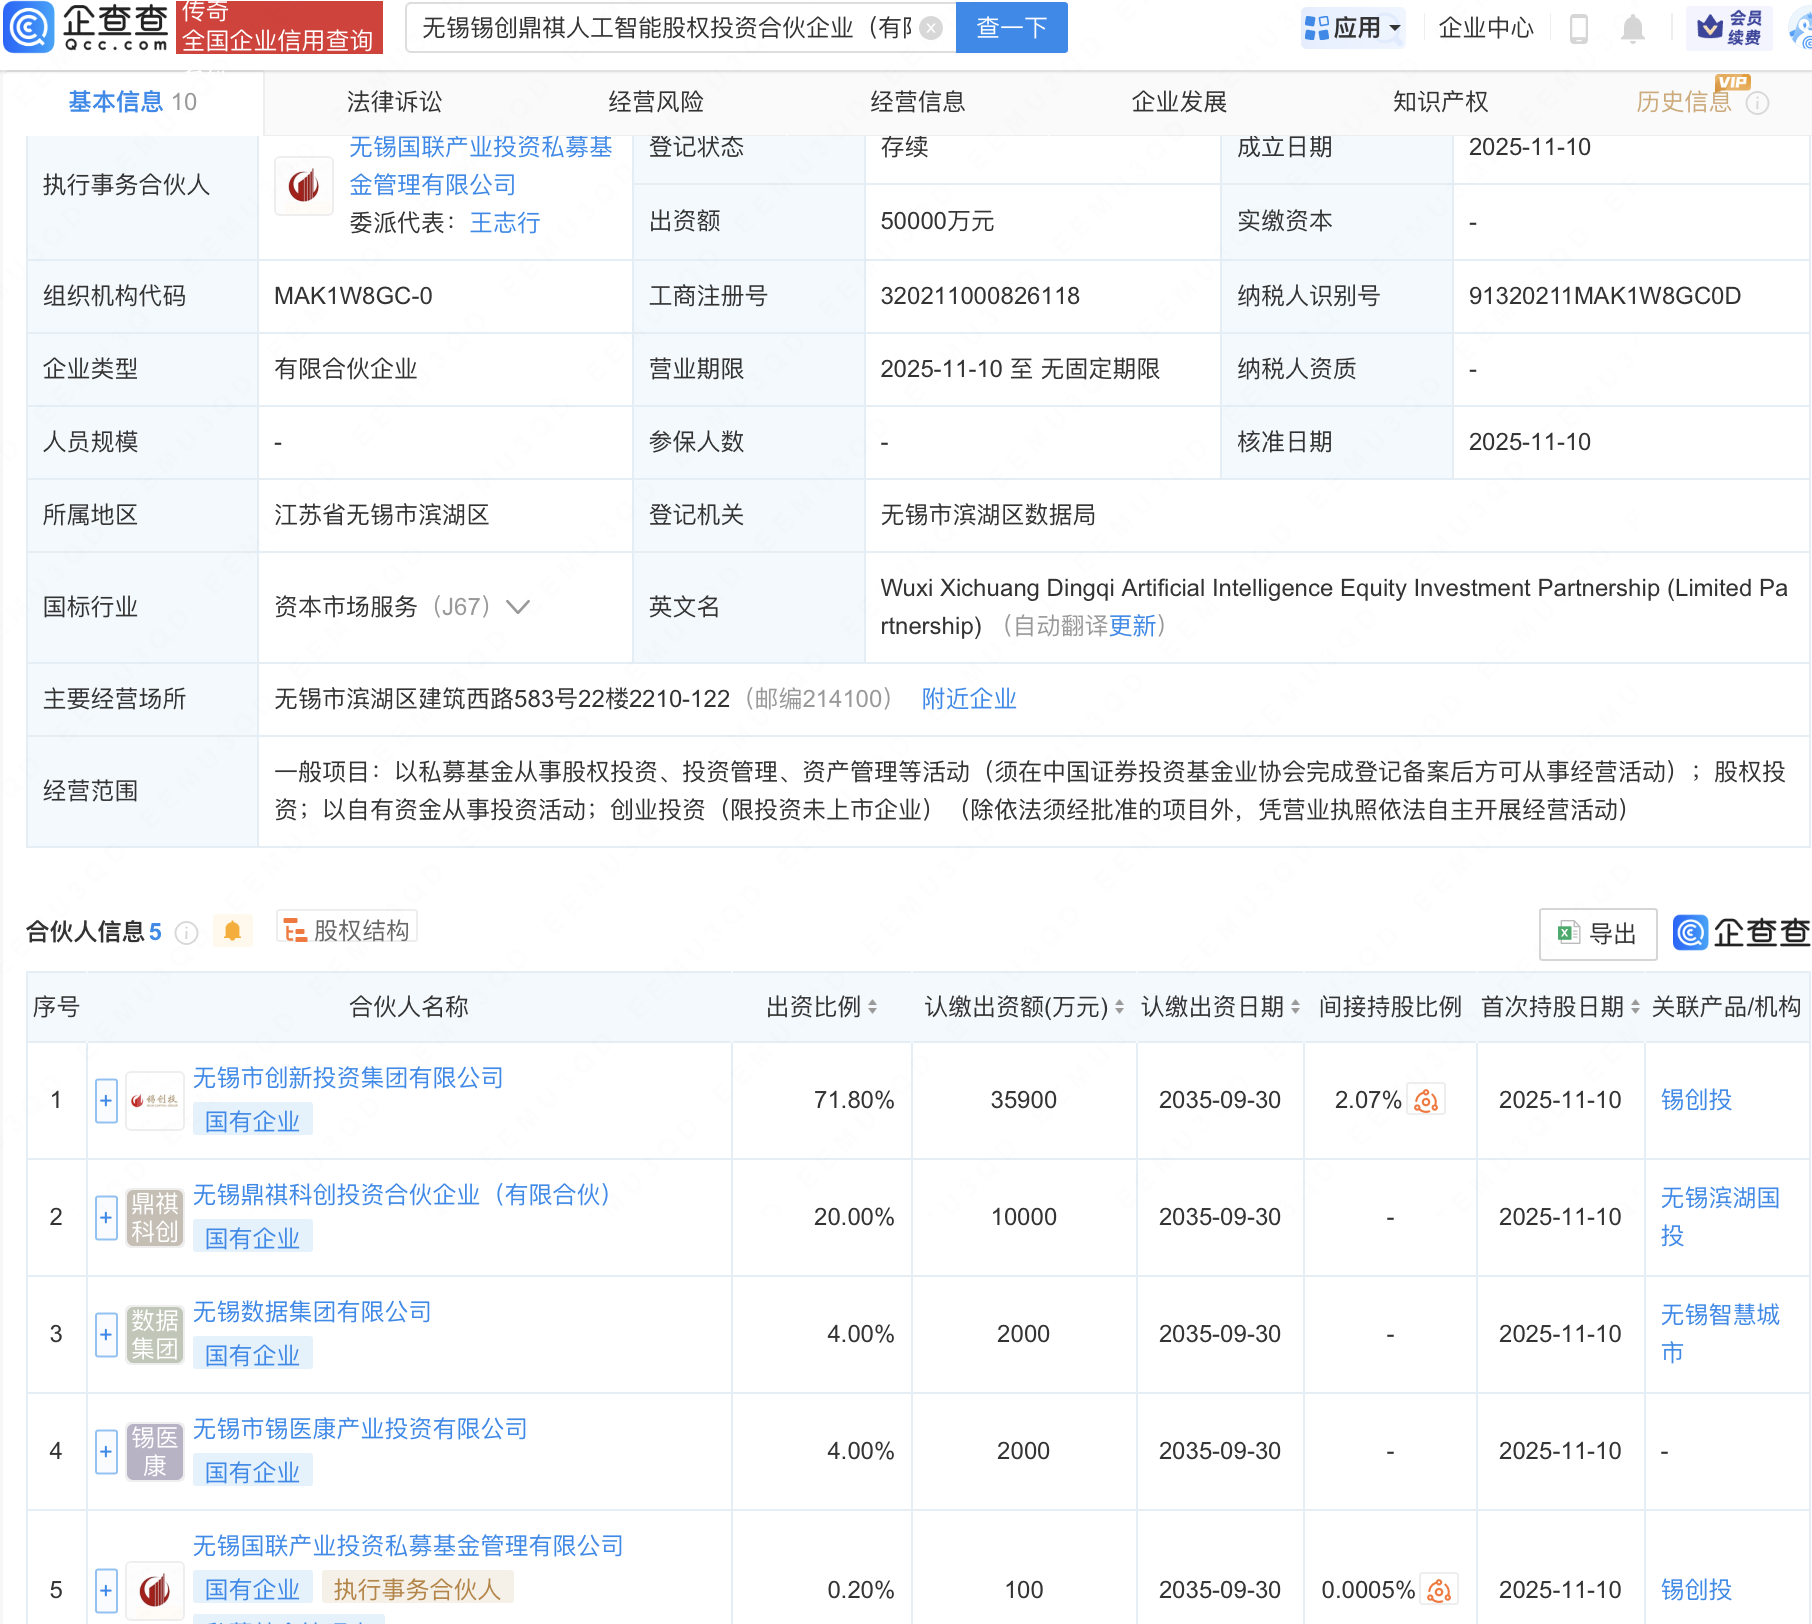Click the partner info alert bell
The width and height of the screenshot is (1812, 1624).
point(232,932)
